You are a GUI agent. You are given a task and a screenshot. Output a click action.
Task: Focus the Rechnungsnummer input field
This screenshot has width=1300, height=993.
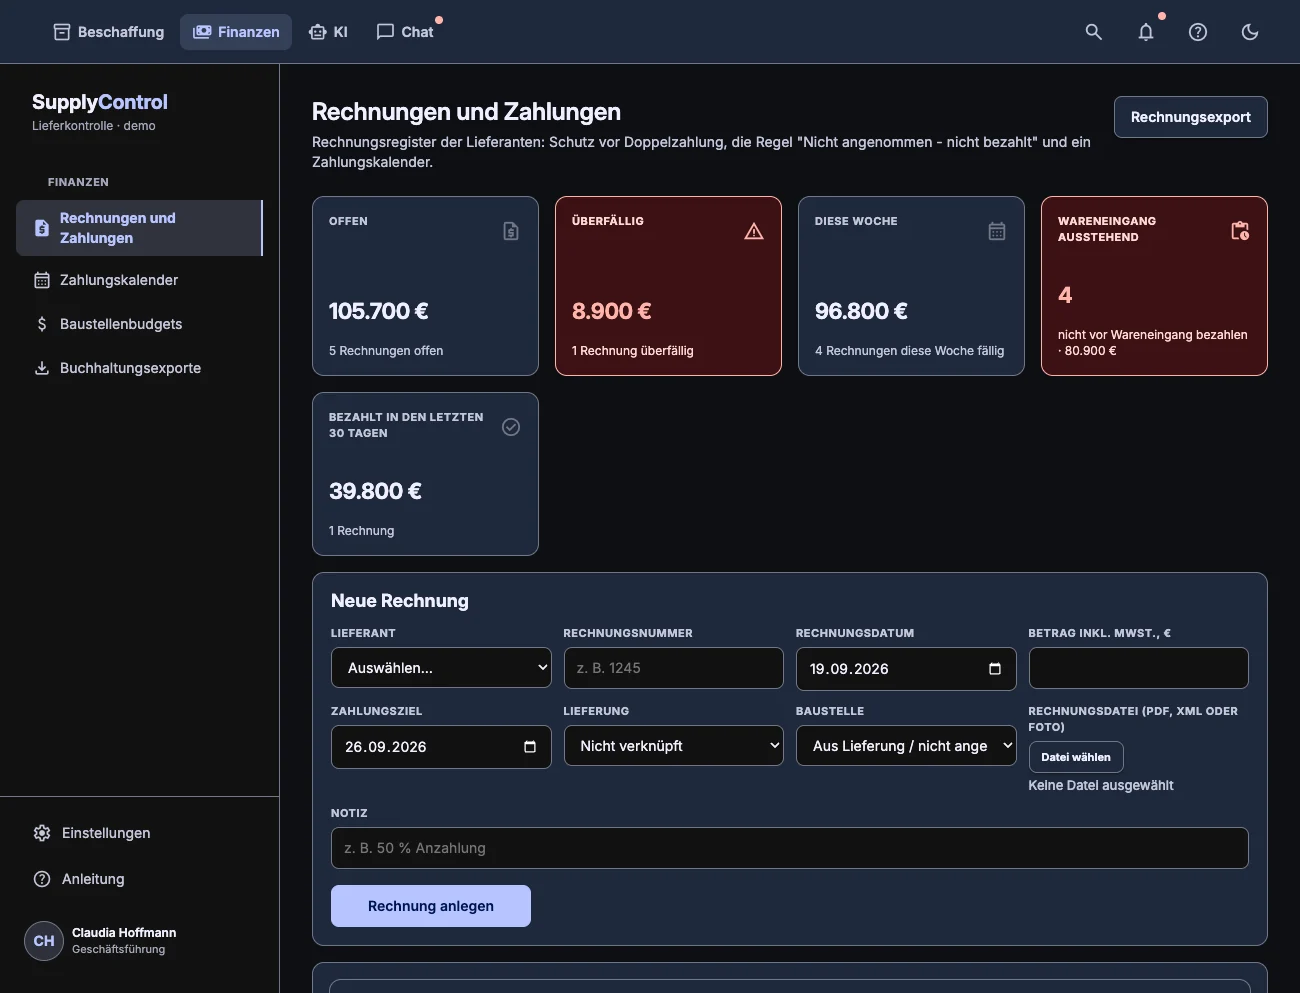point(674,668)
